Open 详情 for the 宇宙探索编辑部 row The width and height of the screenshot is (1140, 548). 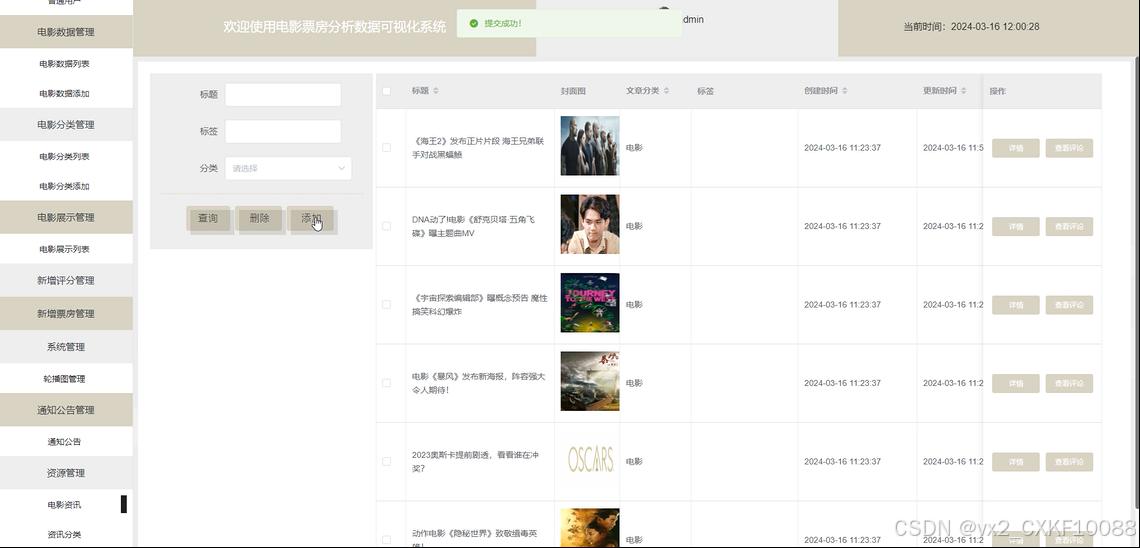click(x=1016, y=305)
